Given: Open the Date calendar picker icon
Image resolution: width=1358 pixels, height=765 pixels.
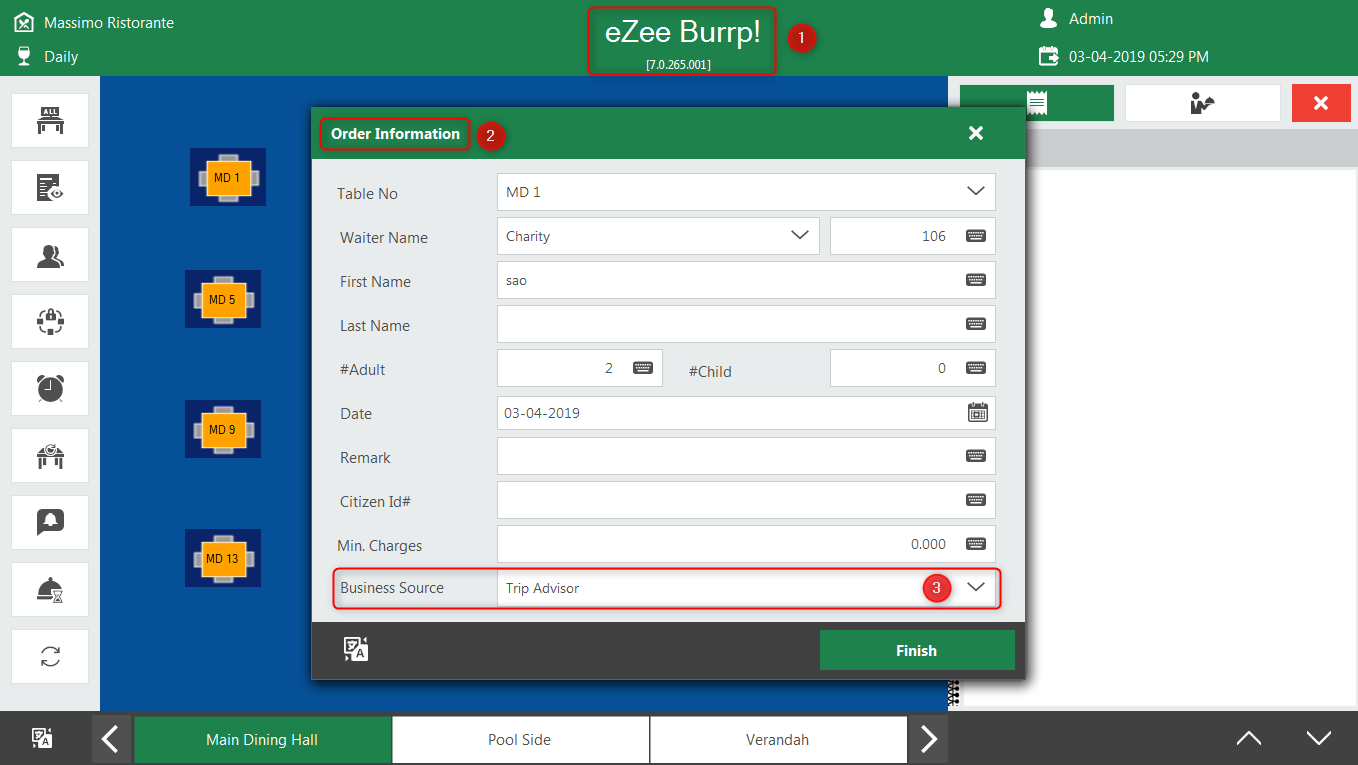Looking at the screenshot, I should (x=978, y=412).
